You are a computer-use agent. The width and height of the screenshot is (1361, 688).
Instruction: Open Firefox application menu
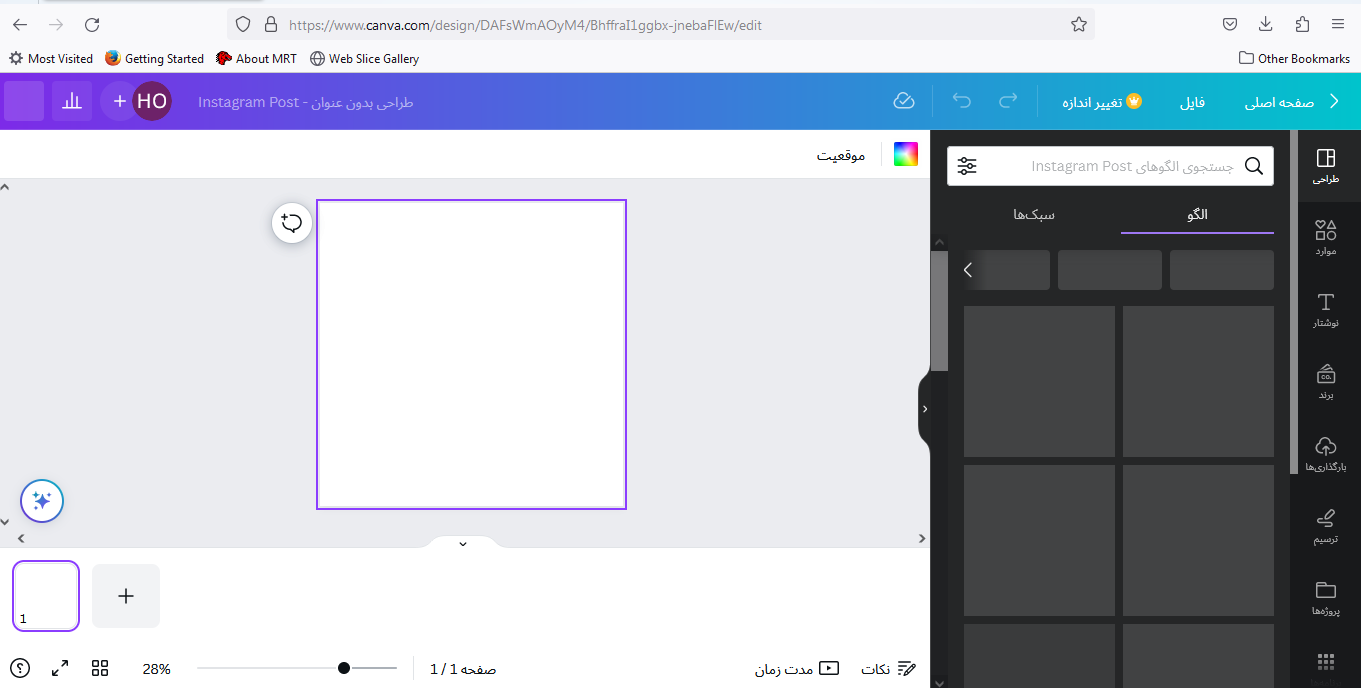coord(1337,24)
